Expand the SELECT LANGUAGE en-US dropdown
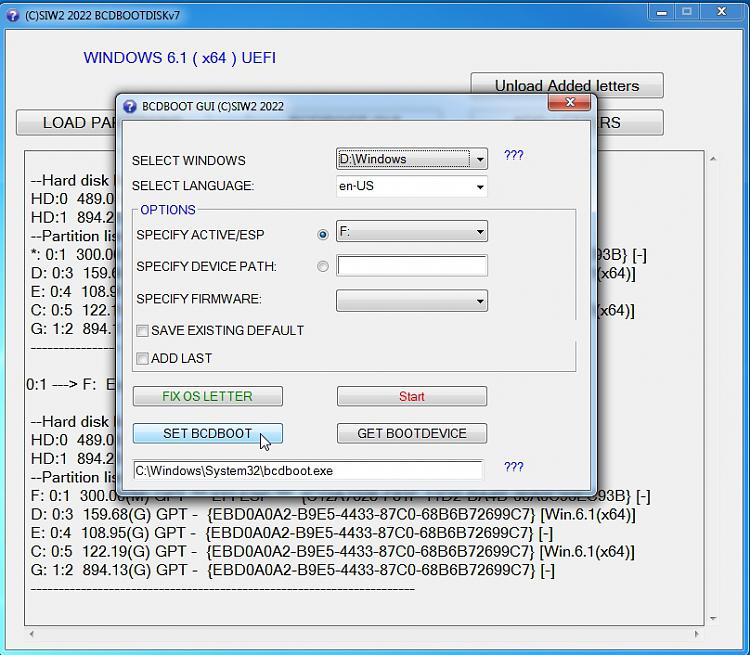This screenshot has width=750, height=655. [x=412, y=186]
